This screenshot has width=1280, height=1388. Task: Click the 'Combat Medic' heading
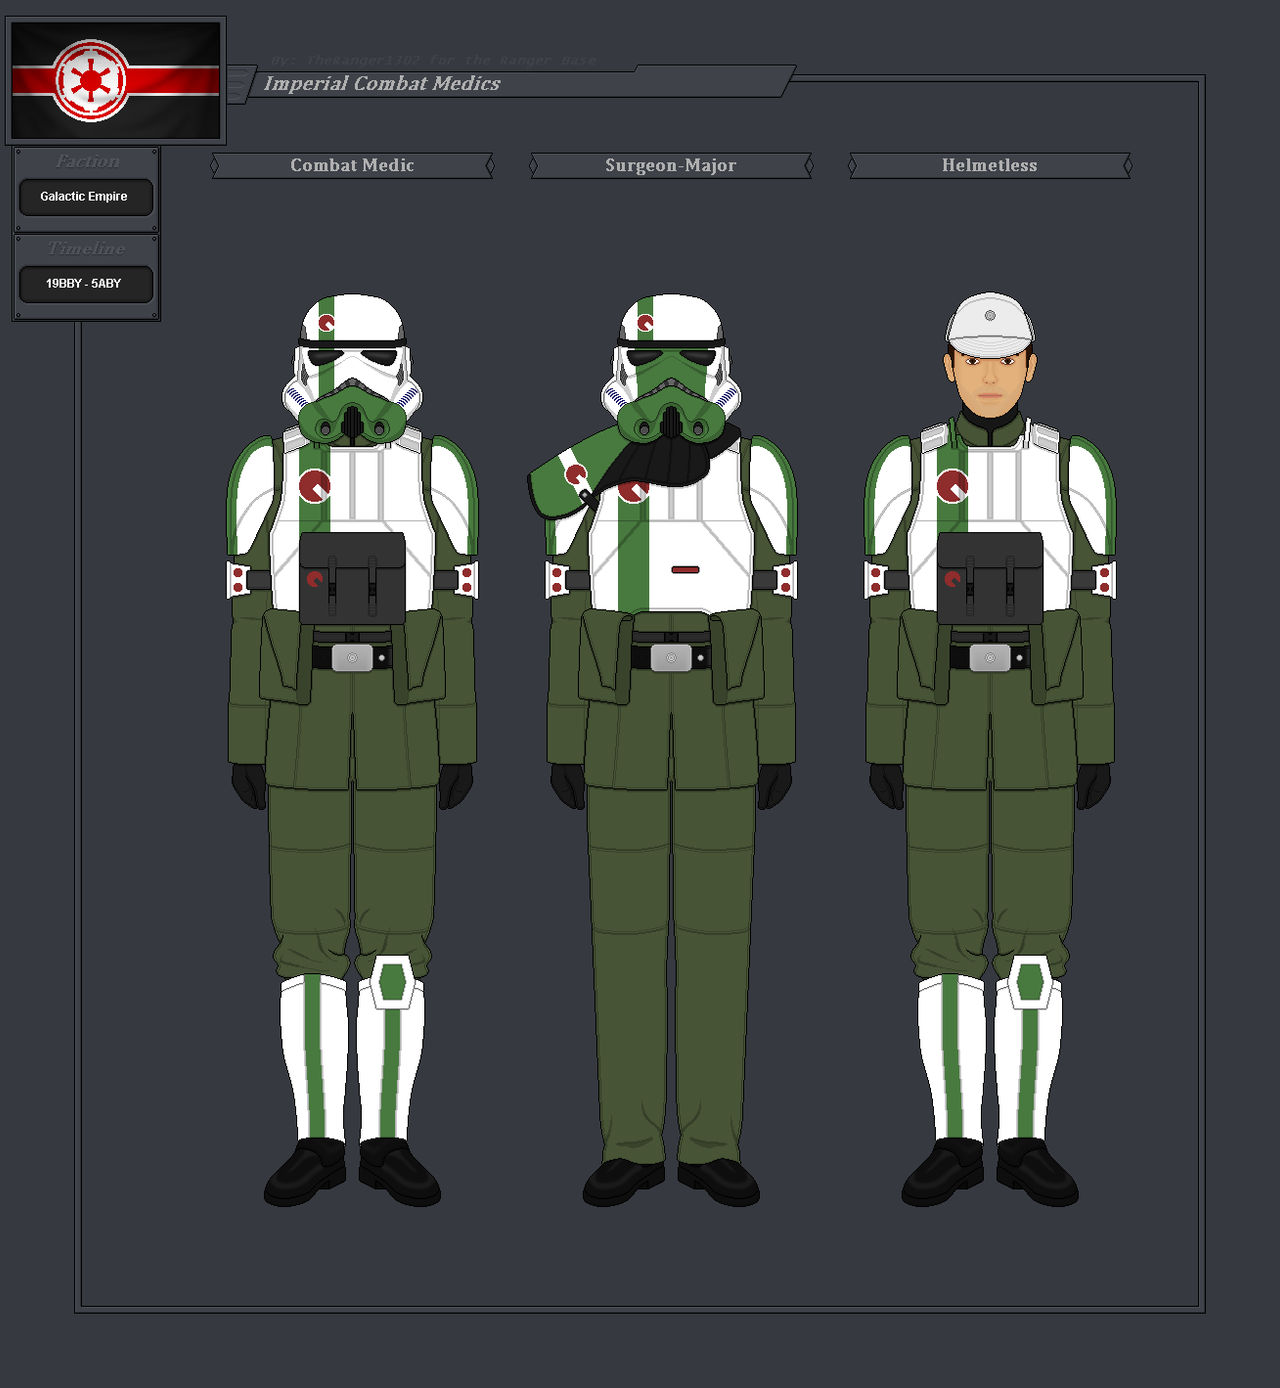tap(352, 165)
